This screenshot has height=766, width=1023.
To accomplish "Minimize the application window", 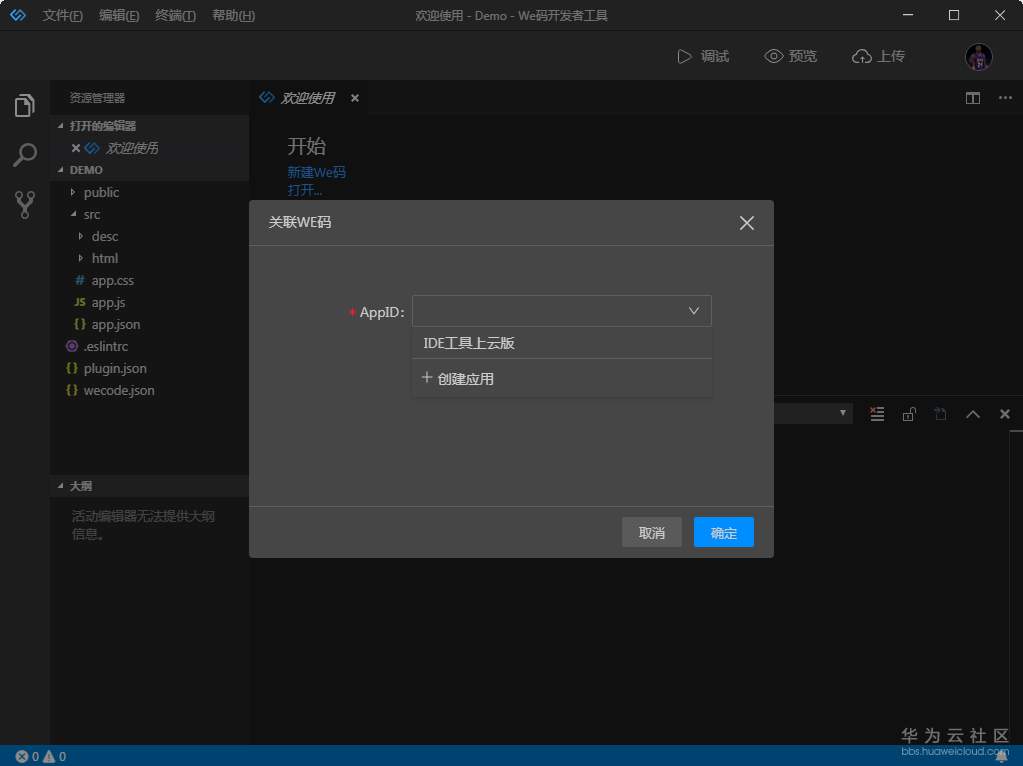I will tap(908, 14).
